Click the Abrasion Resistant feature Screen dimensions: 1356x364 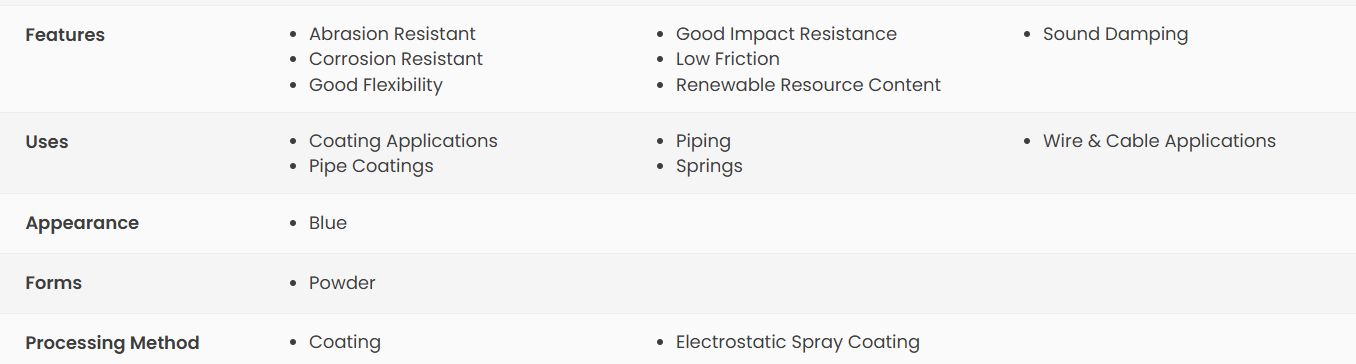click(x=392, y=34)
